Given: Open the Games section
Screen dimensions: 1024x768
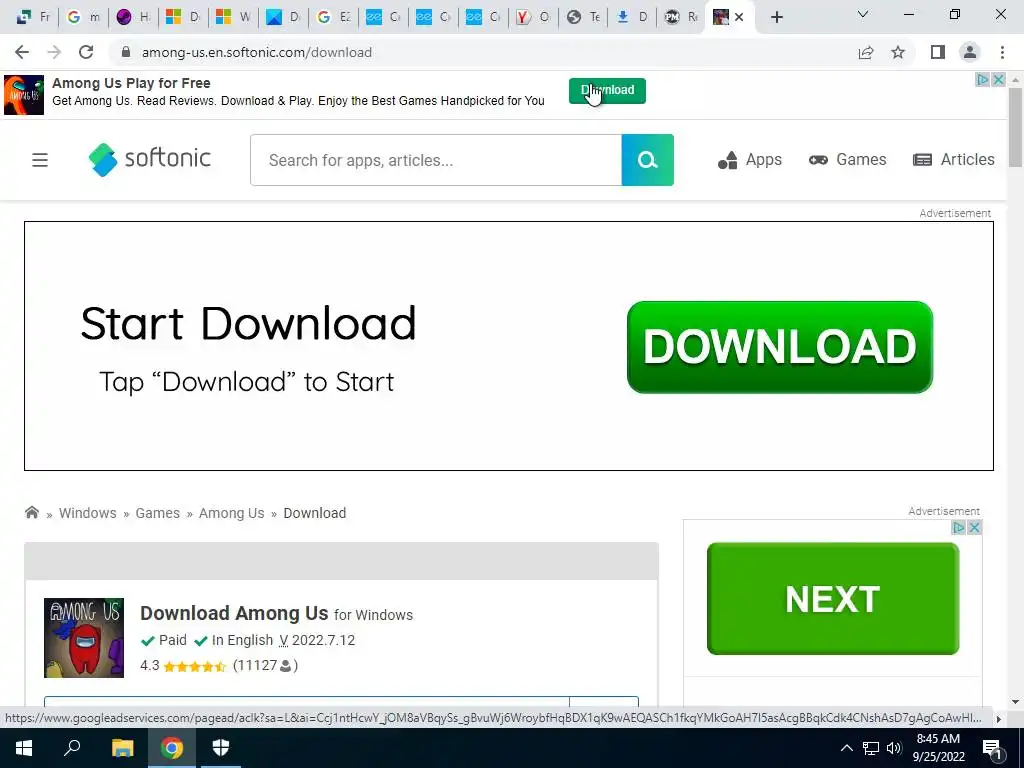Looking at the screenshot, I should pyautogui.click(x=848, y=159).
